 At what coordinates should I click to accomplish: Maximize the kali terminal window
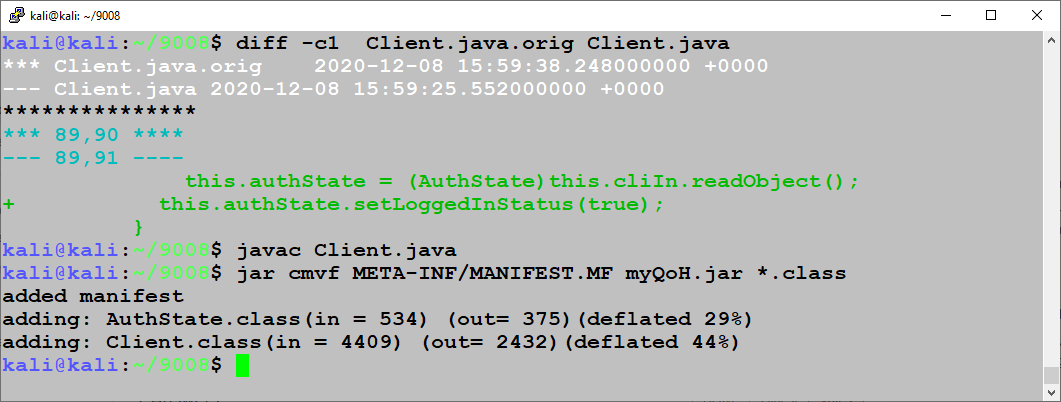(991, 15)
